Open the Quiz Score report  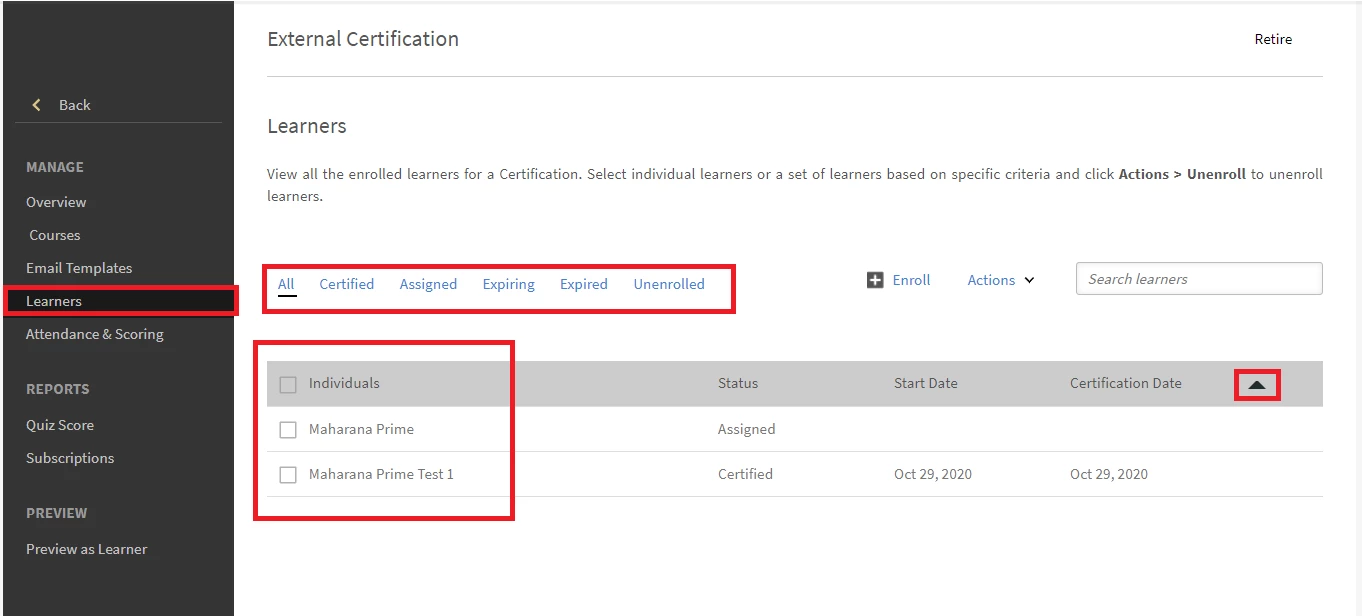(60, 425)
